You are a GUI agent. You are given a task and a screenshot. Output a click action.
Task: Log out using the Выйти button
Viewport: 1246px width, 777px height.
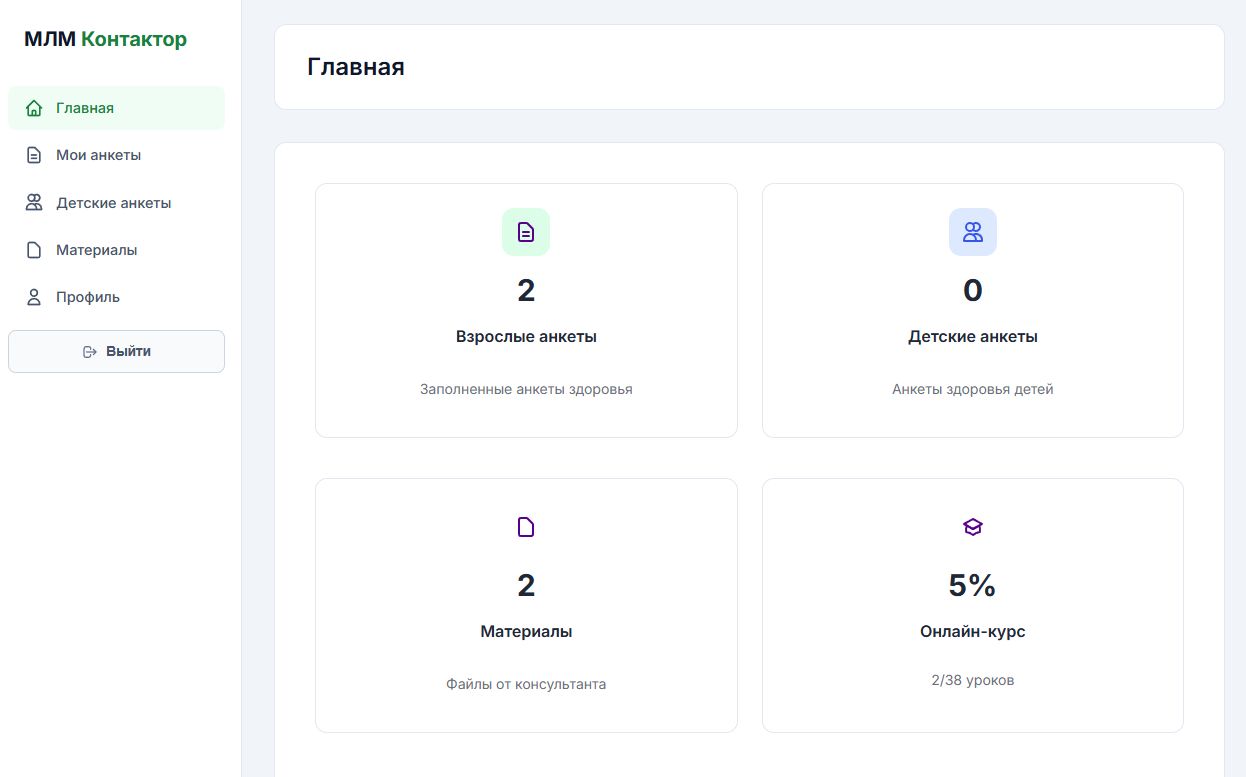coord(116,351)
